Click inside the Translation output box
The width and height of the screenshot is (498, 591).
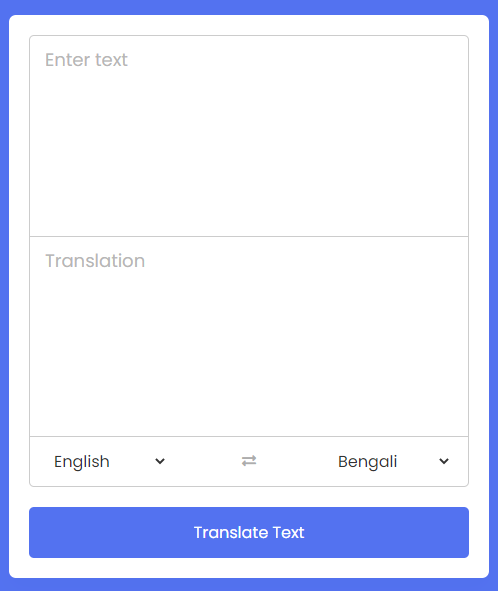[249, 337]
